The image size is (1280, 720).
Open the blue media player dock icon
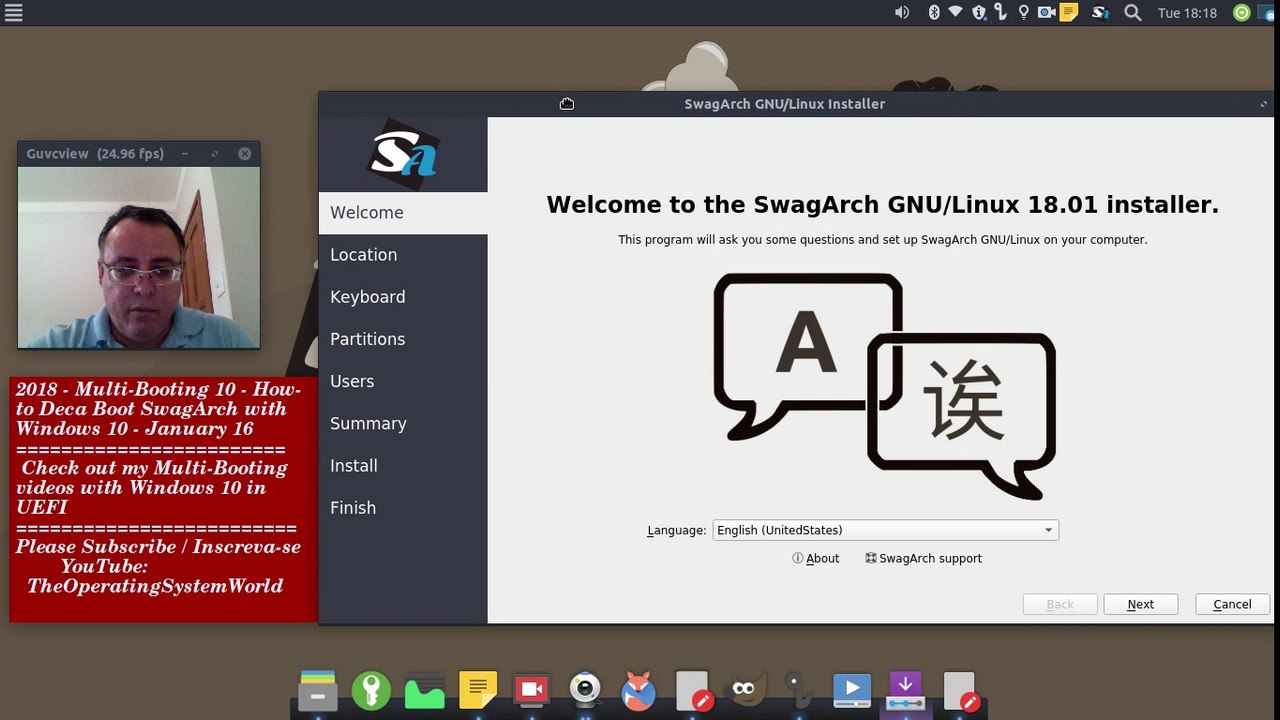[852, 689]
